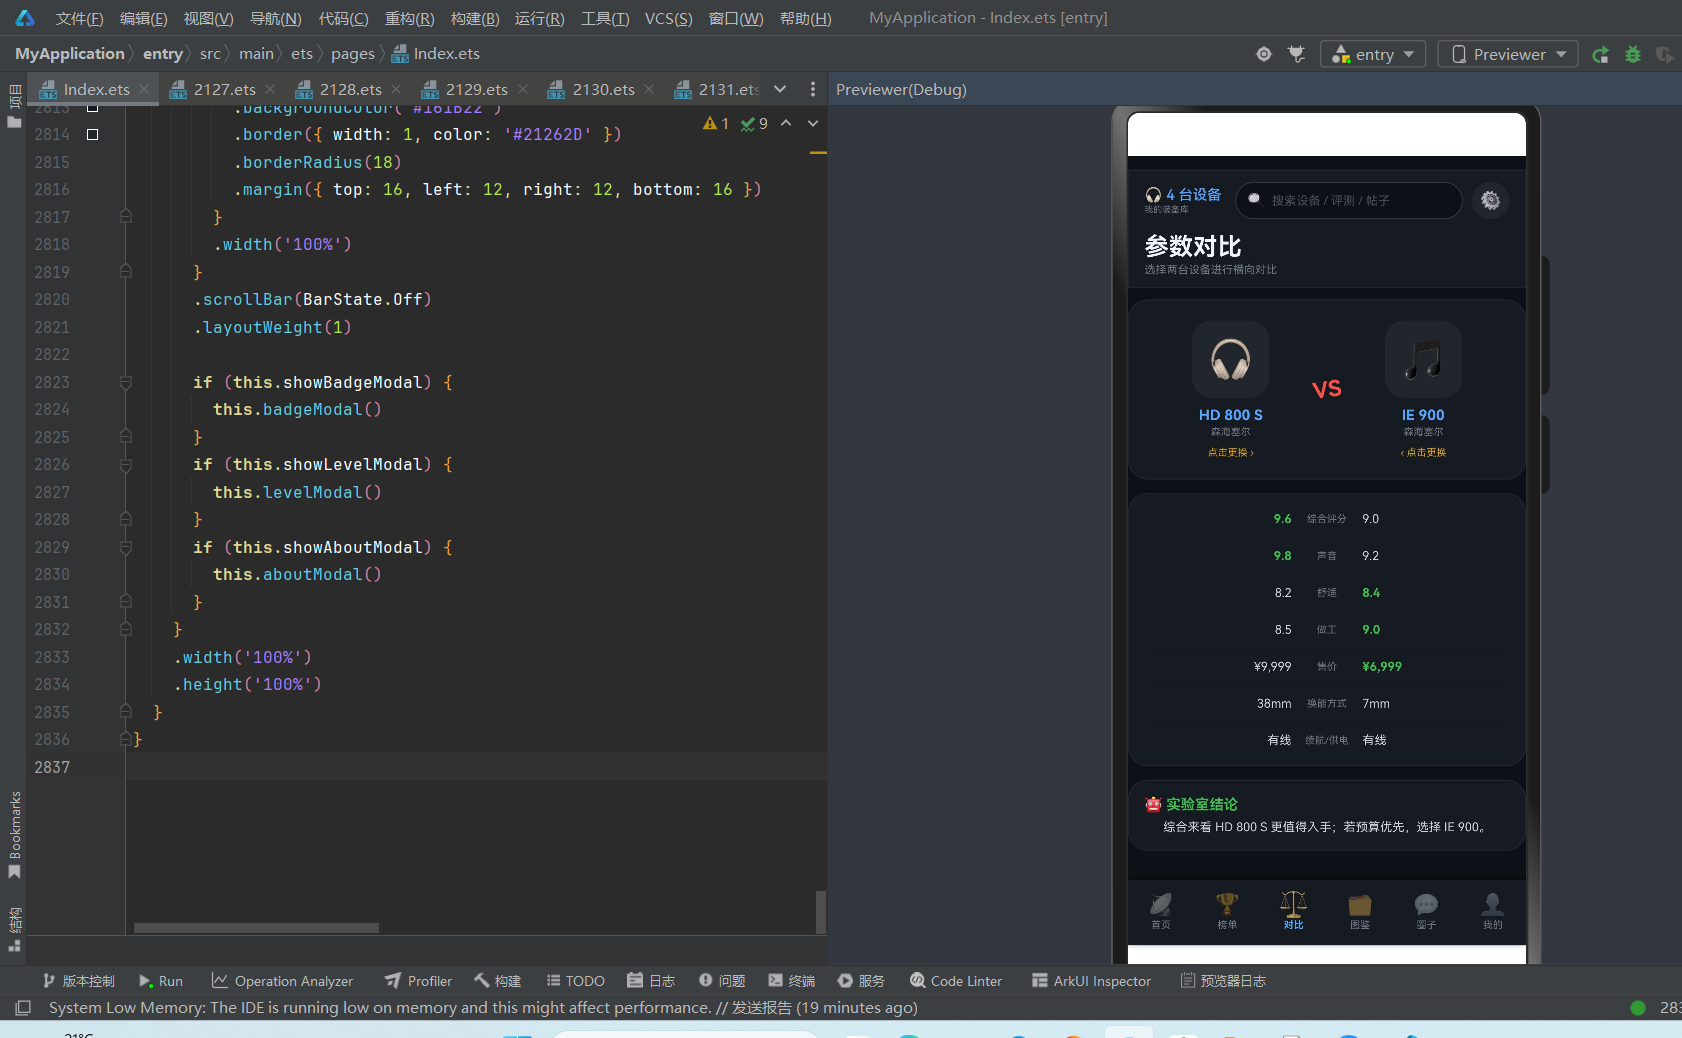The height and width of the screenshot is (1038, 1682).
Task: Click 点击更换 under HD 800 S
Action: pos(1231,453)
